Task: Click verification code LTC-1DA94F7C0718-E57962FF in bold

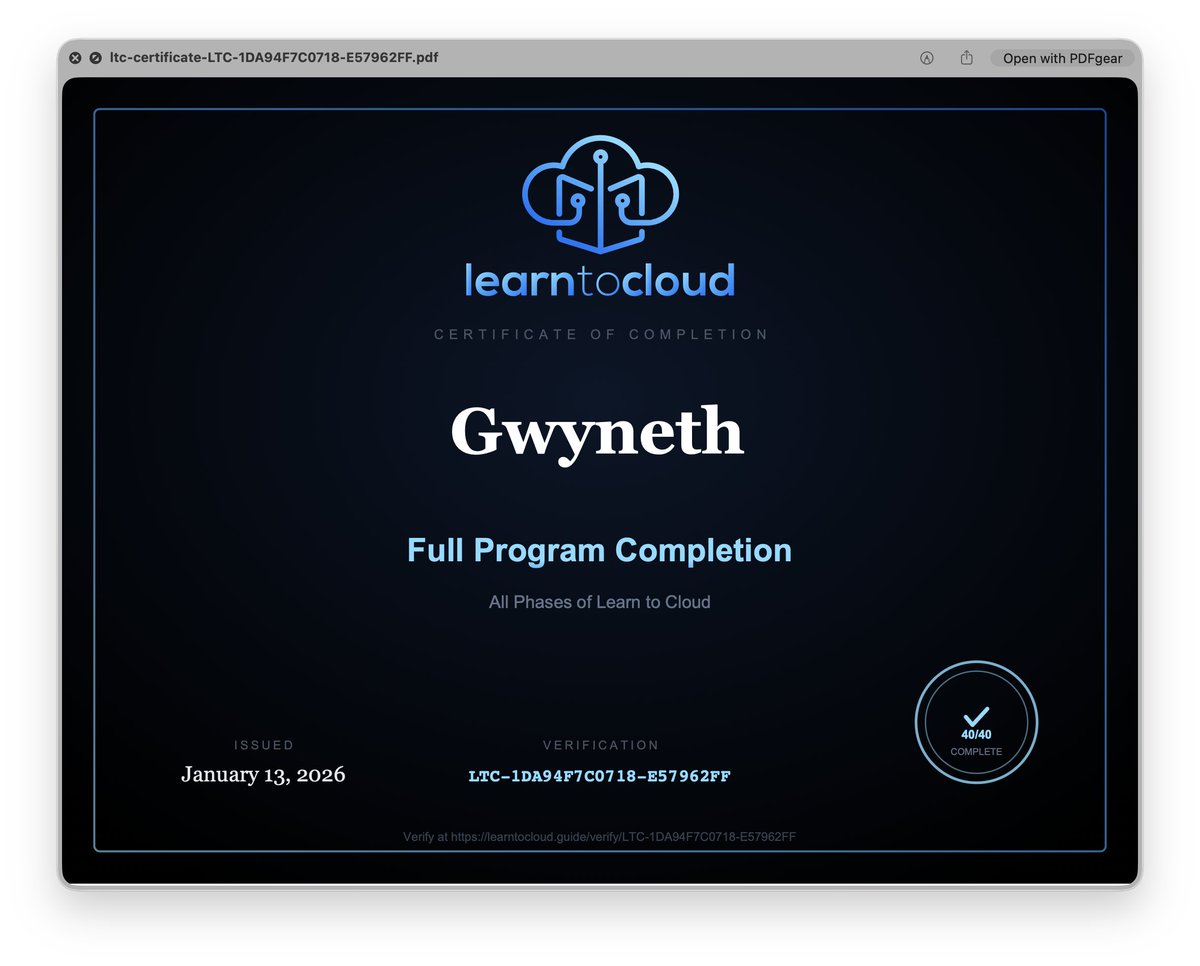Action: 600,776
